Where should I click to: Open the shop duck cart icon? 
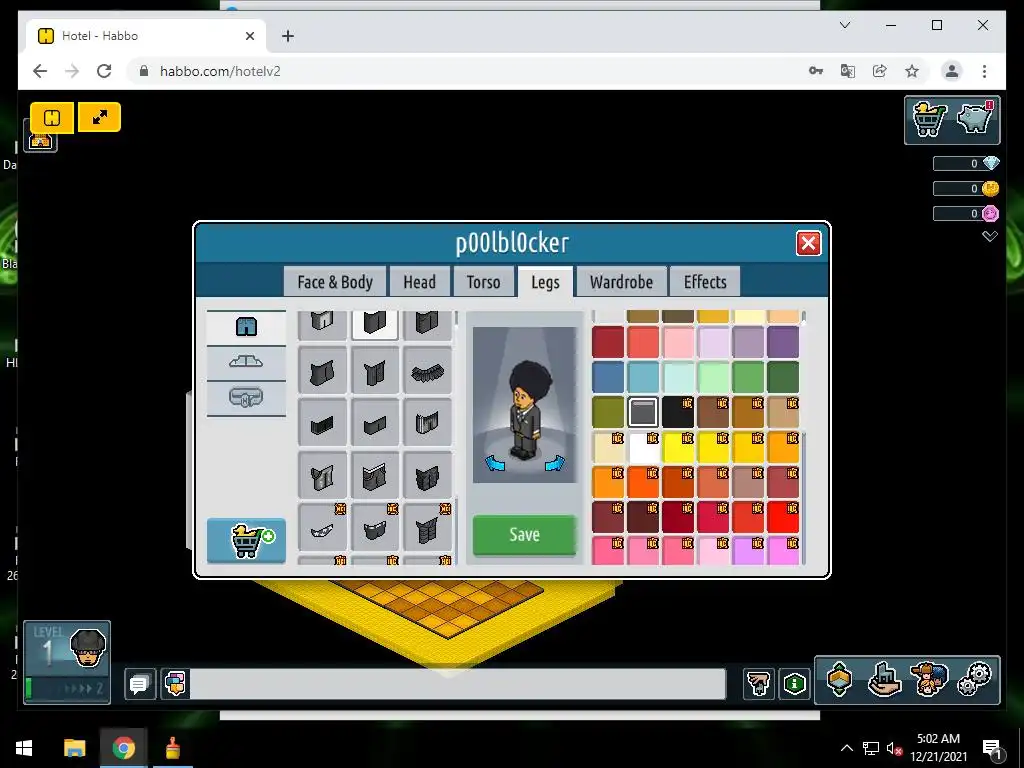point(929,120)
